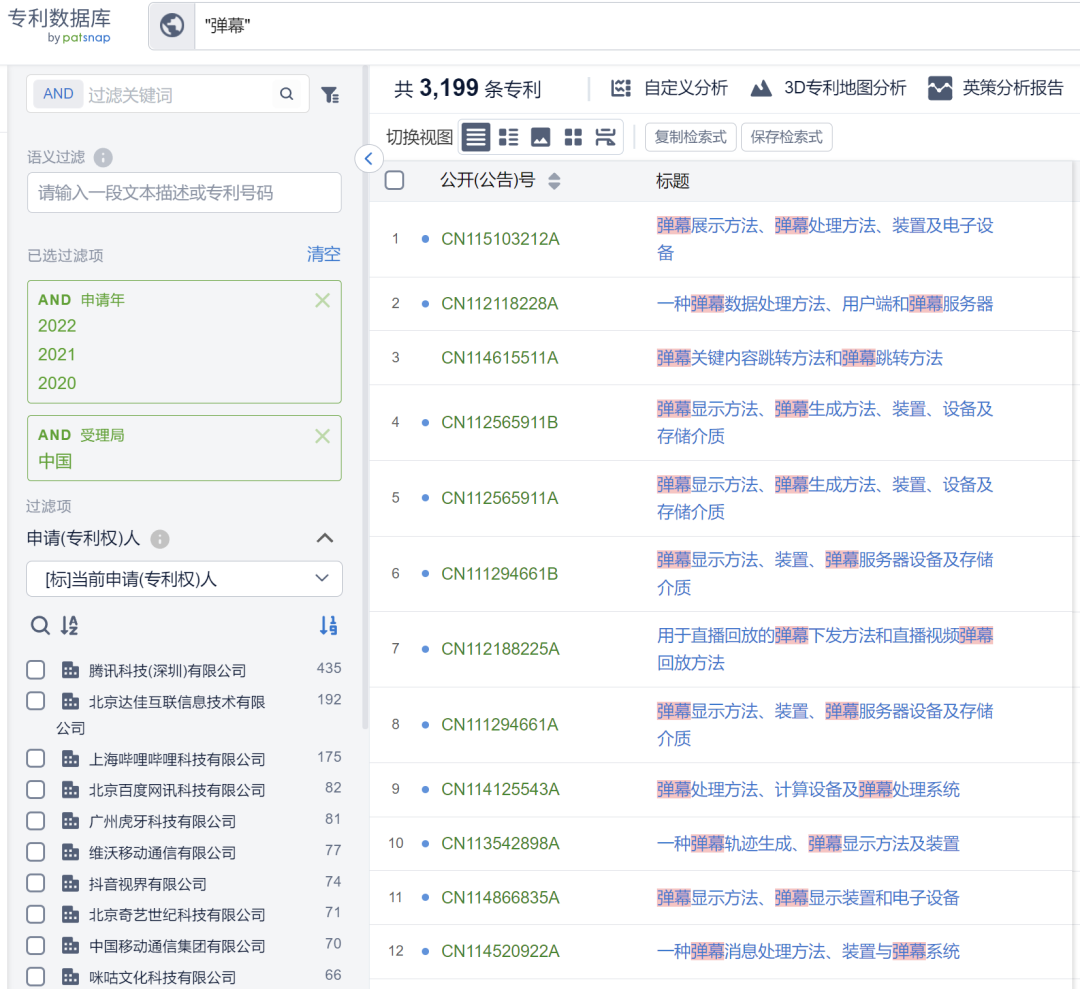
Task: Switch to the four-square grid view
Action: pyautogui.click(x=573, y=137)
